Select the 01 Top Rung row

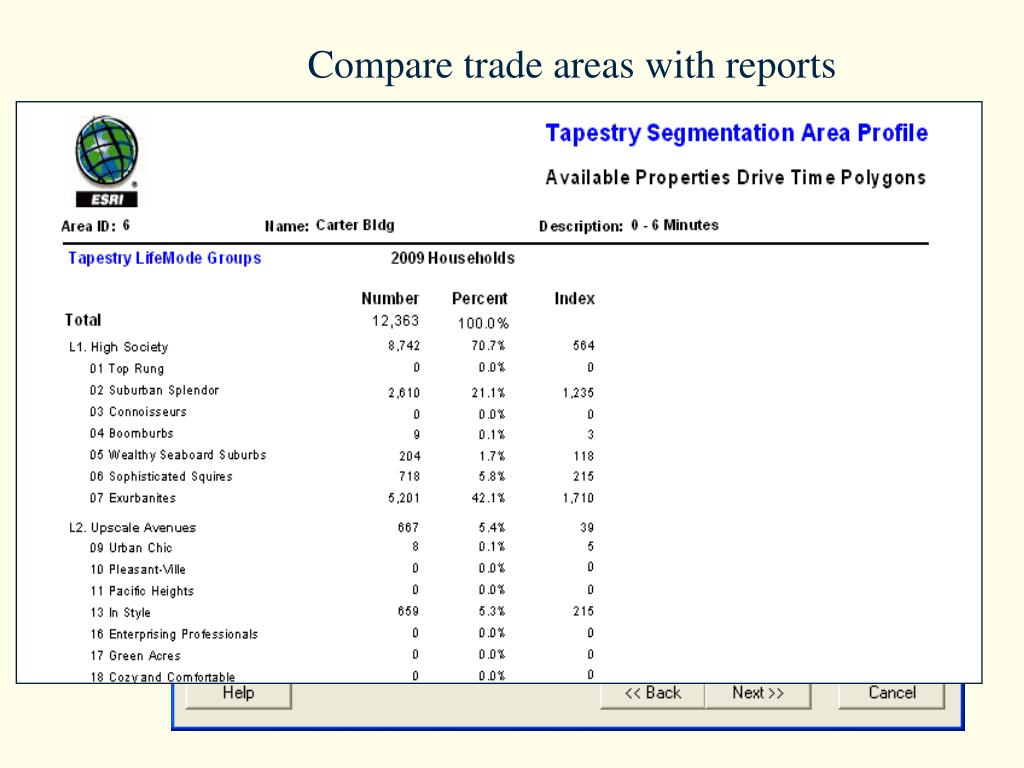342,368
